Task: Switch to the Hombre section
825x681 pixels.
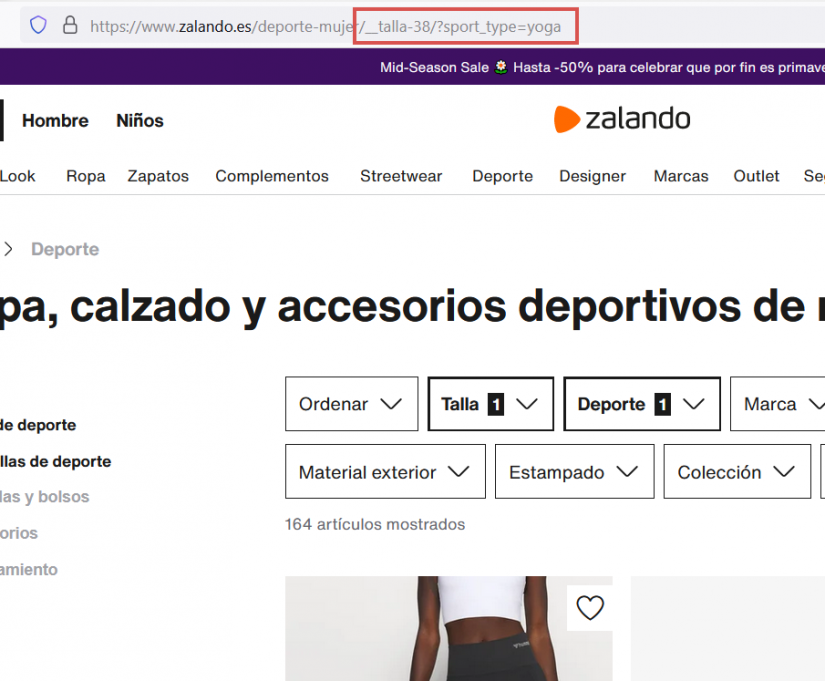Action: tap(55, 120)
